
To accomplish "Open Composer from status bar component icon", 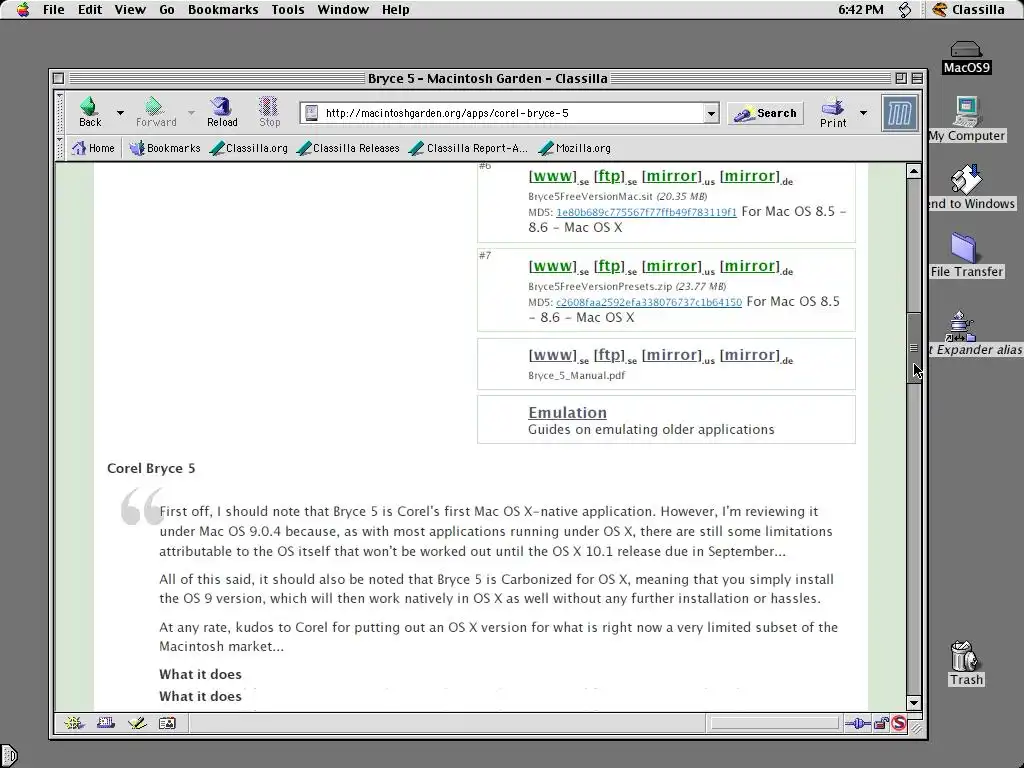I will tap(137, 723).
